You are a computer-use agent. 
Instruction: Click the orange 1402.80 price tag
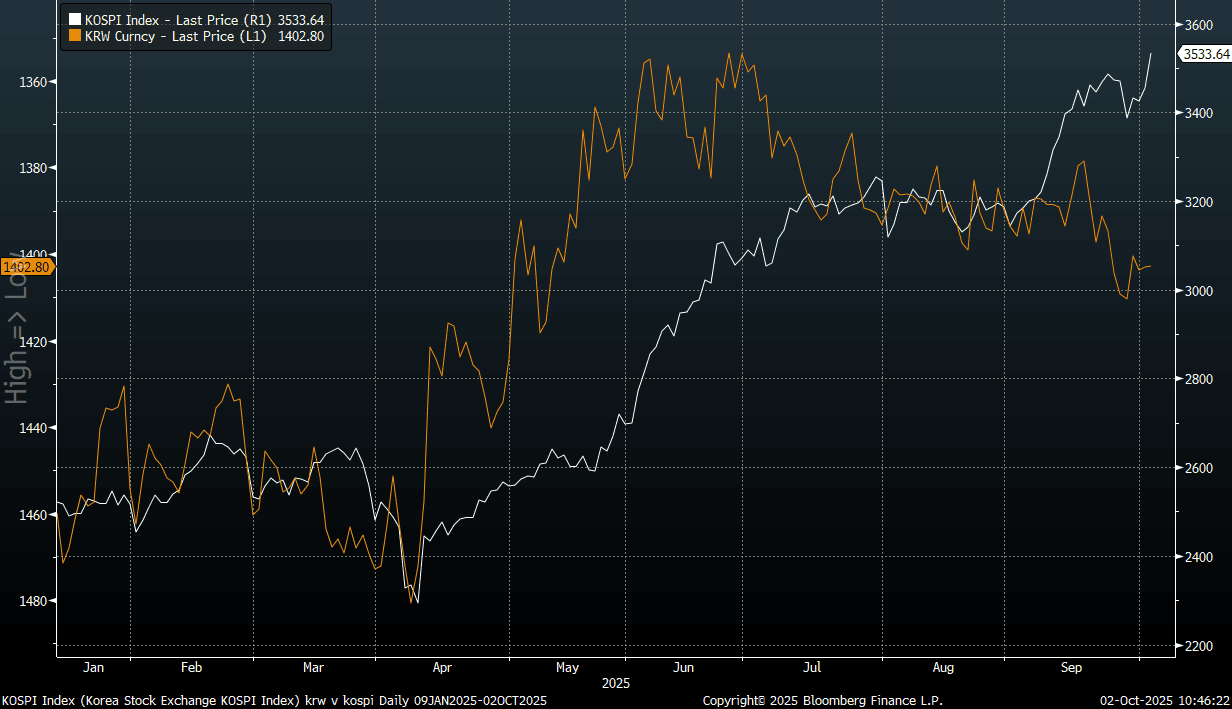(27, 267)
